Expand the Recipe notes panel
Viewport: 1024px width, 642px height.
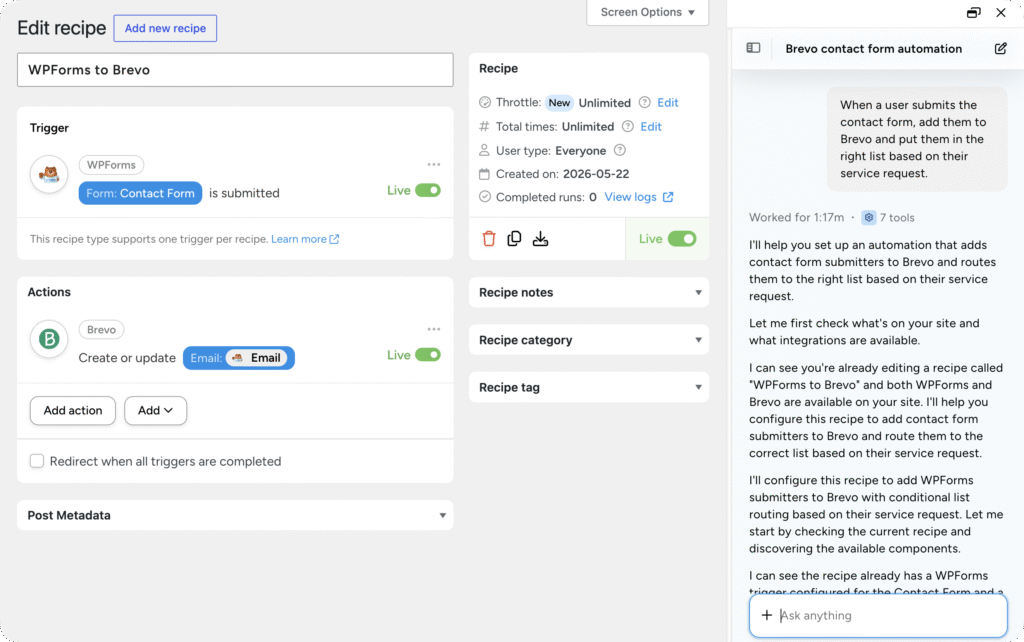tap(589, 293)
